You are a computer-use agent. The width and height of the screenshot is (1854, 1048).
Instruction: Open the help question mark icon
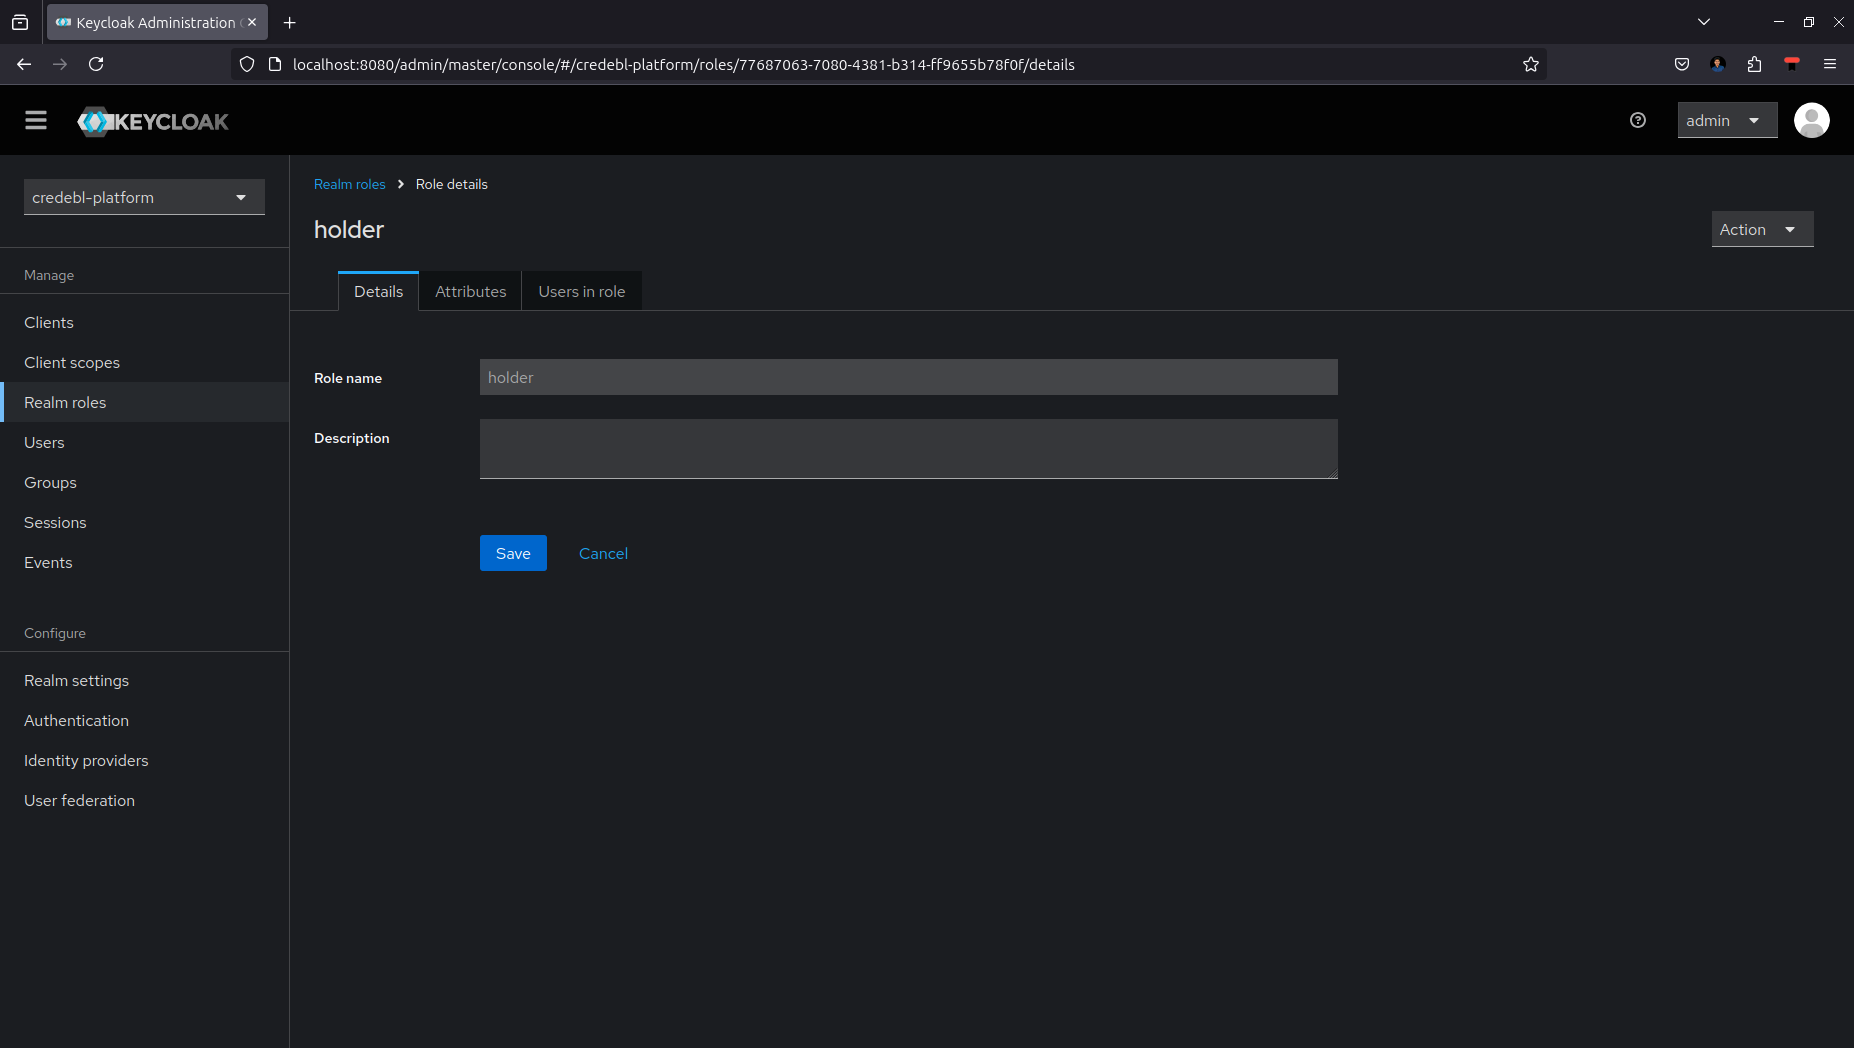point(1637,121)
